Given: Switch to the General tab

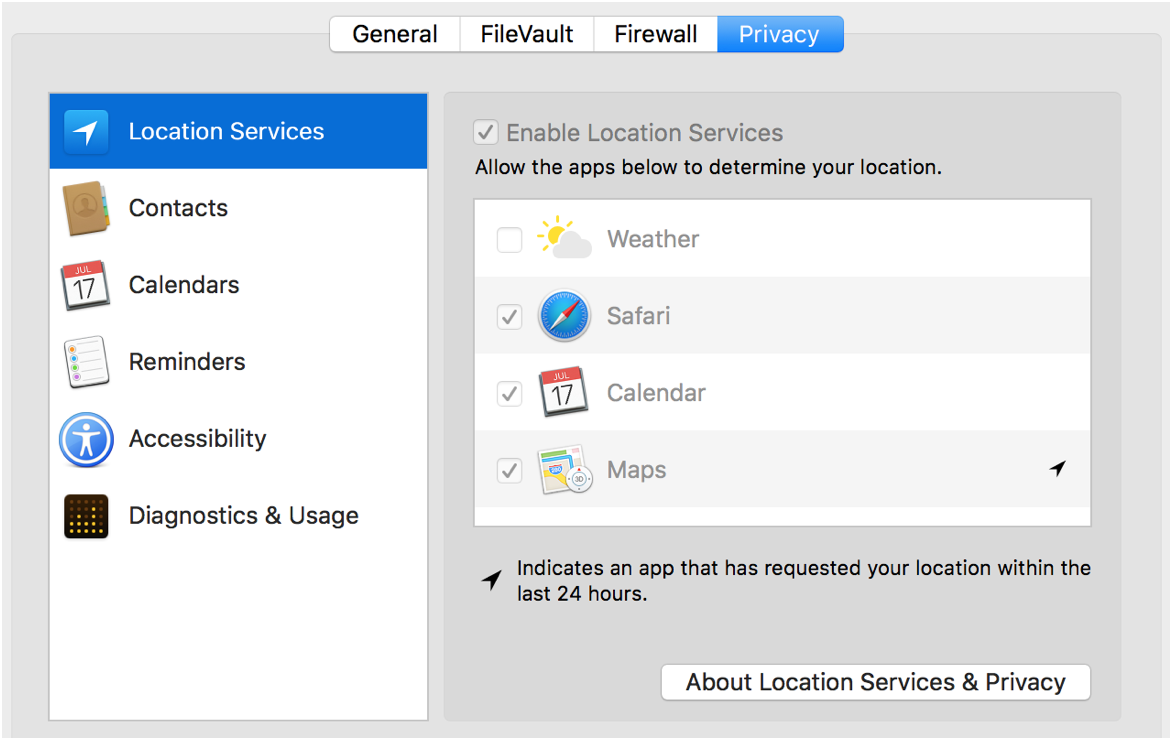Looking at the screenshot, I should (395, 34).
